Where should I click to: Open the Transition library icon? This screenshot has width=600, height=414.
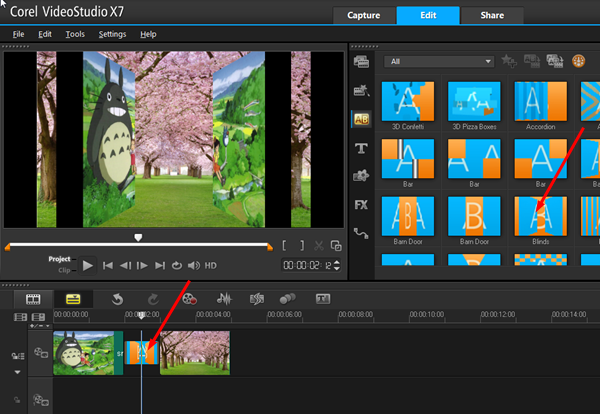pyautogui.click(x=361, y=119)
